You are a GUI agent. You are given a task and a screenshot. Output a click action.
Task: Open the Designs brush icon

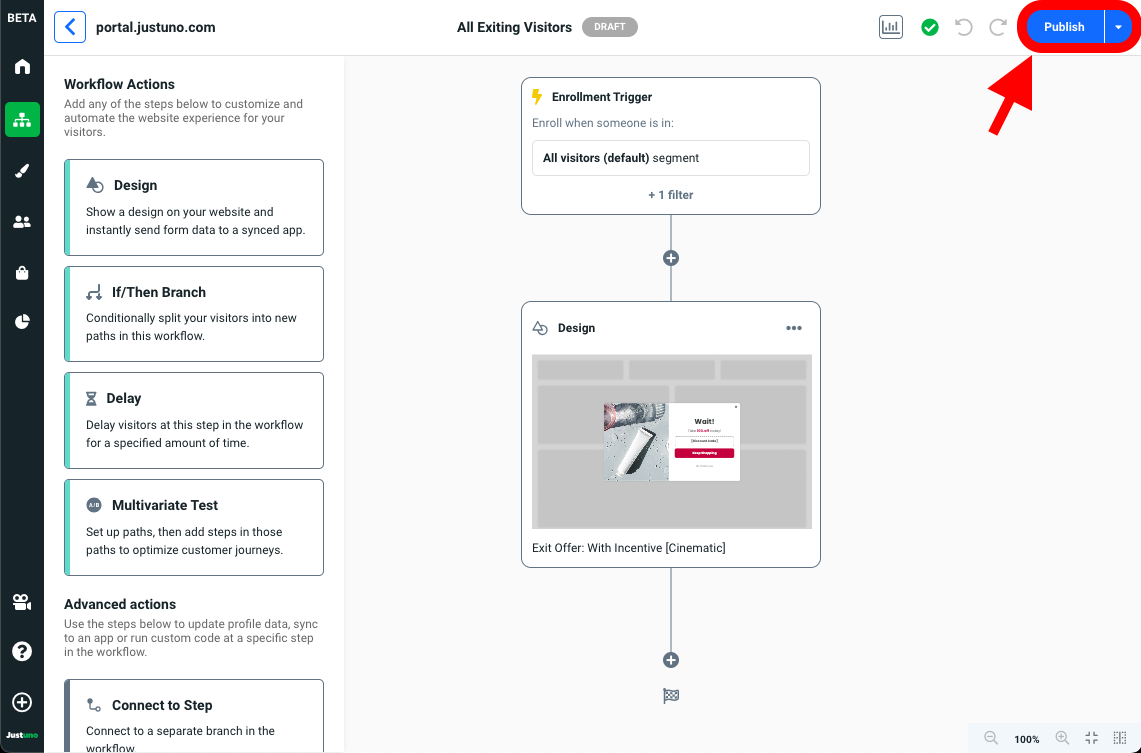(22, 171)
